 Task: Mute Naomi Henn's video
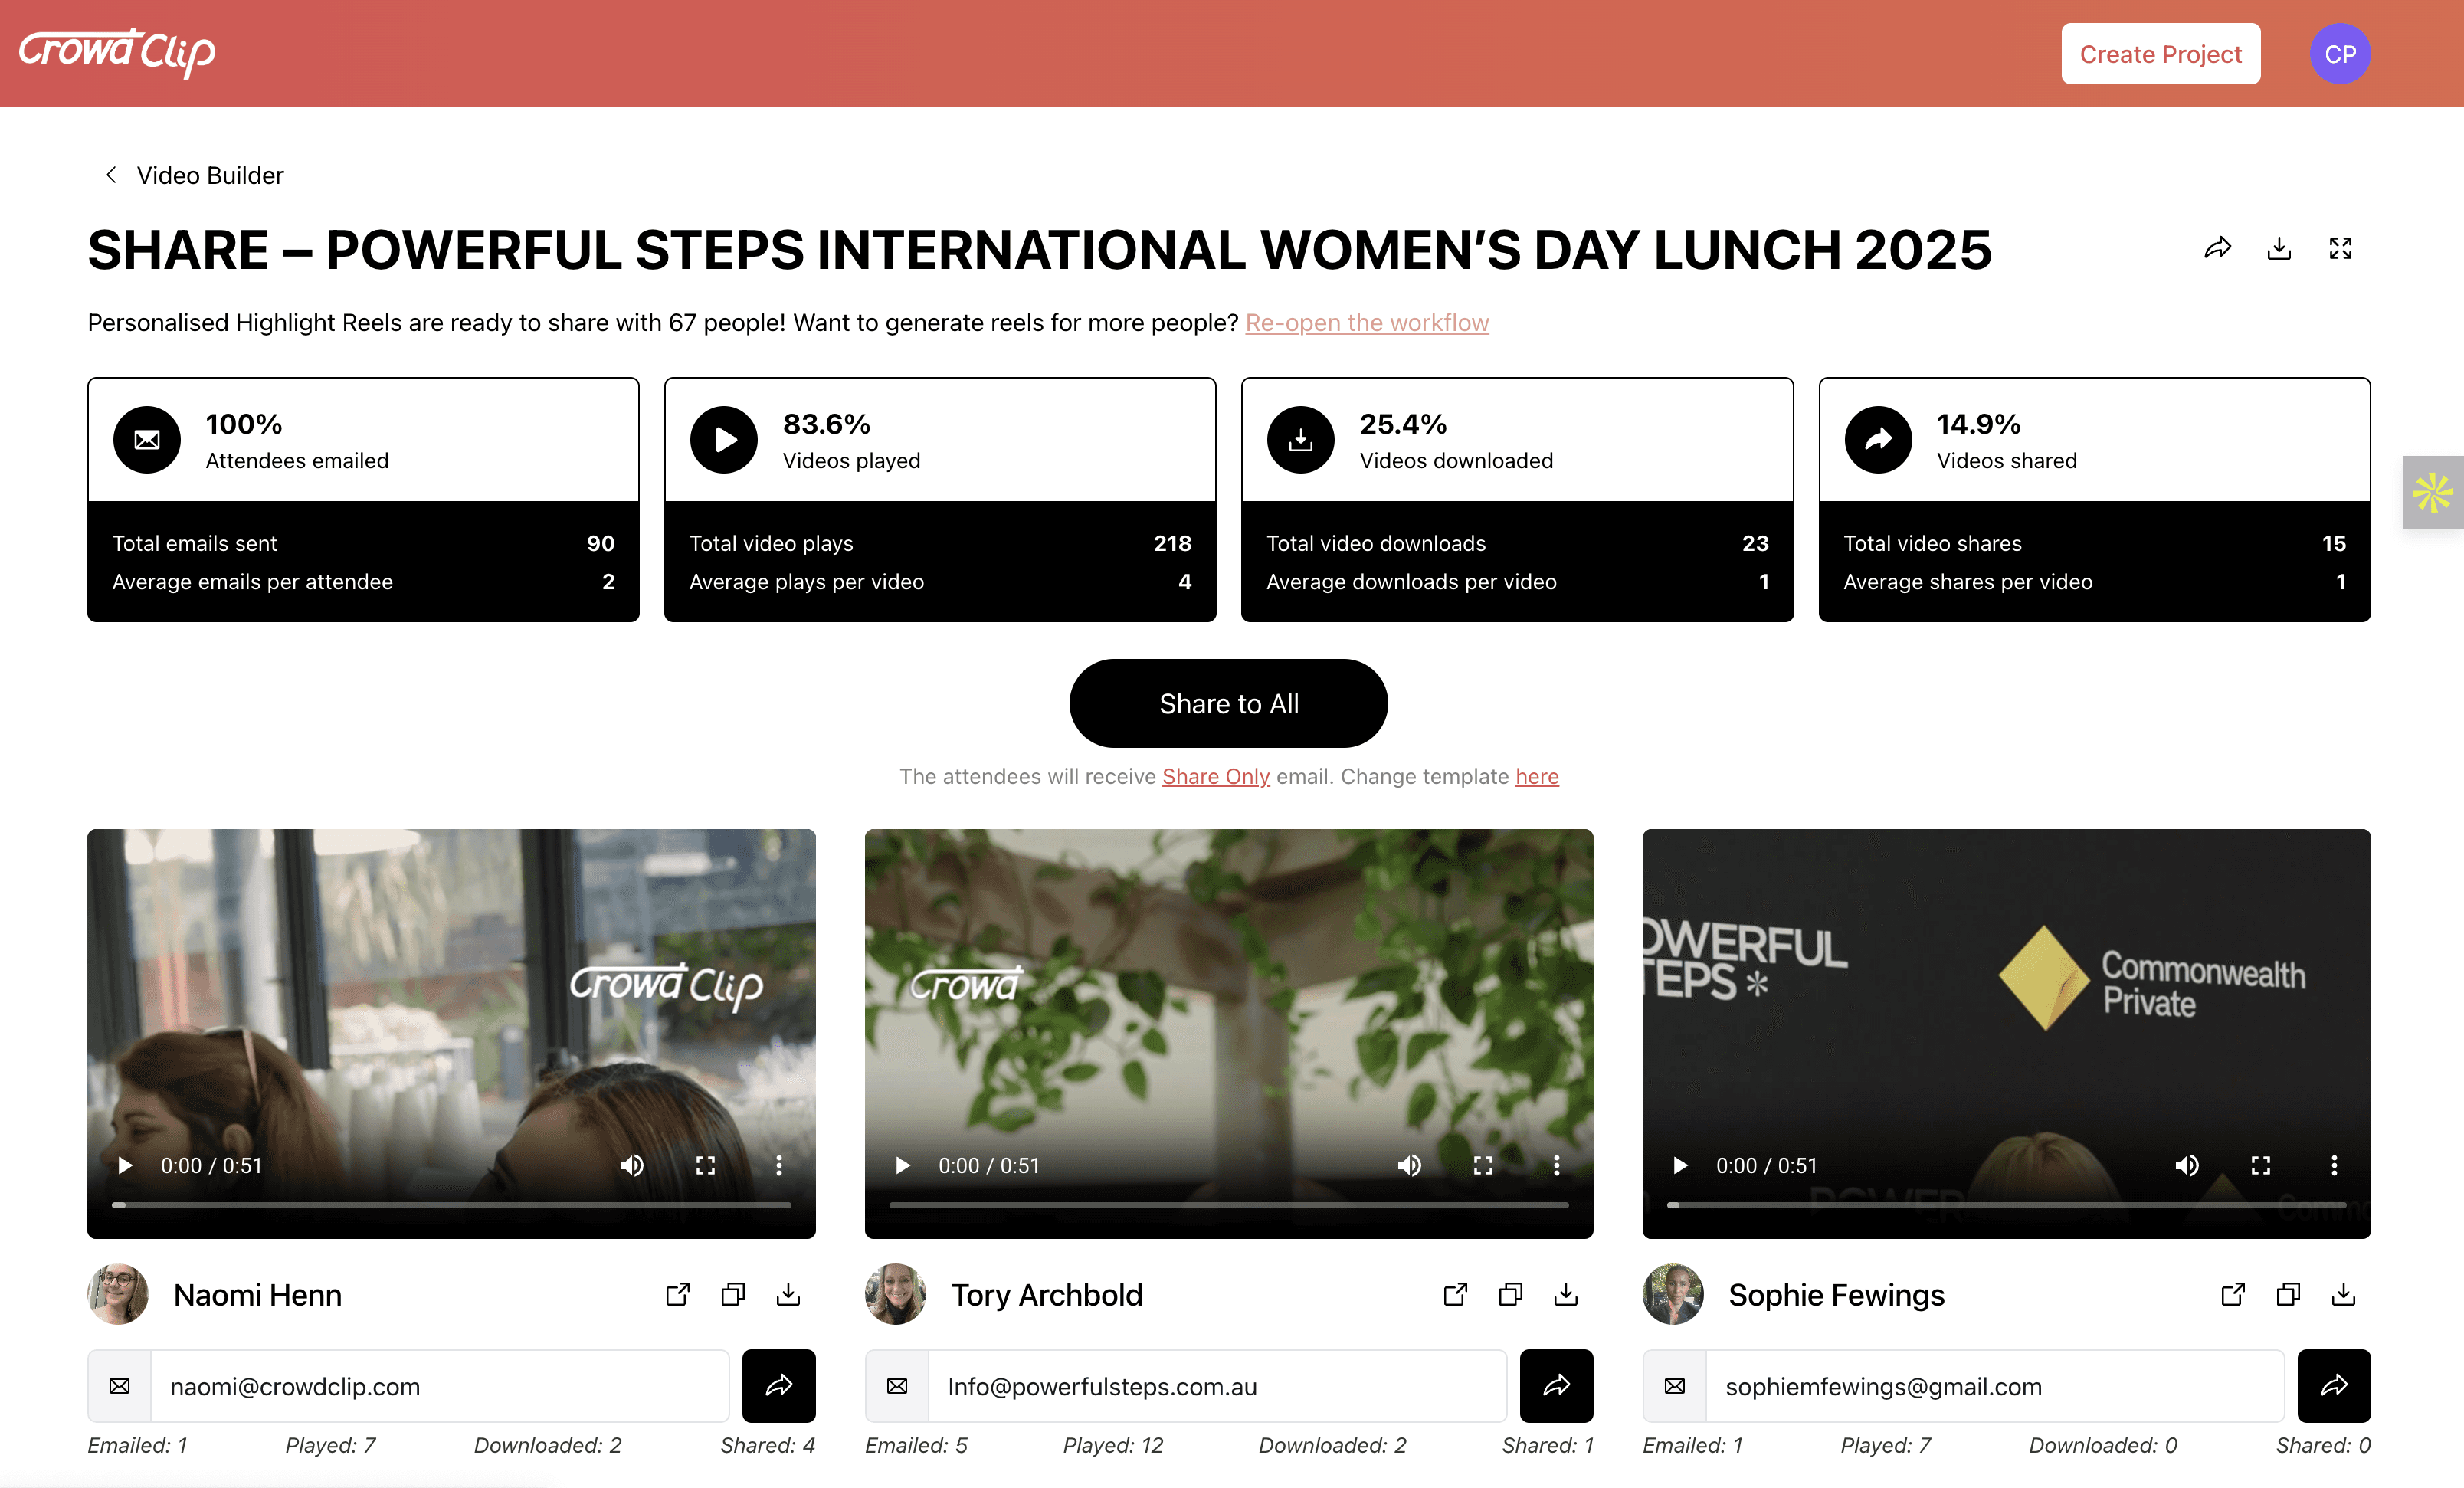coord(632,1165)
